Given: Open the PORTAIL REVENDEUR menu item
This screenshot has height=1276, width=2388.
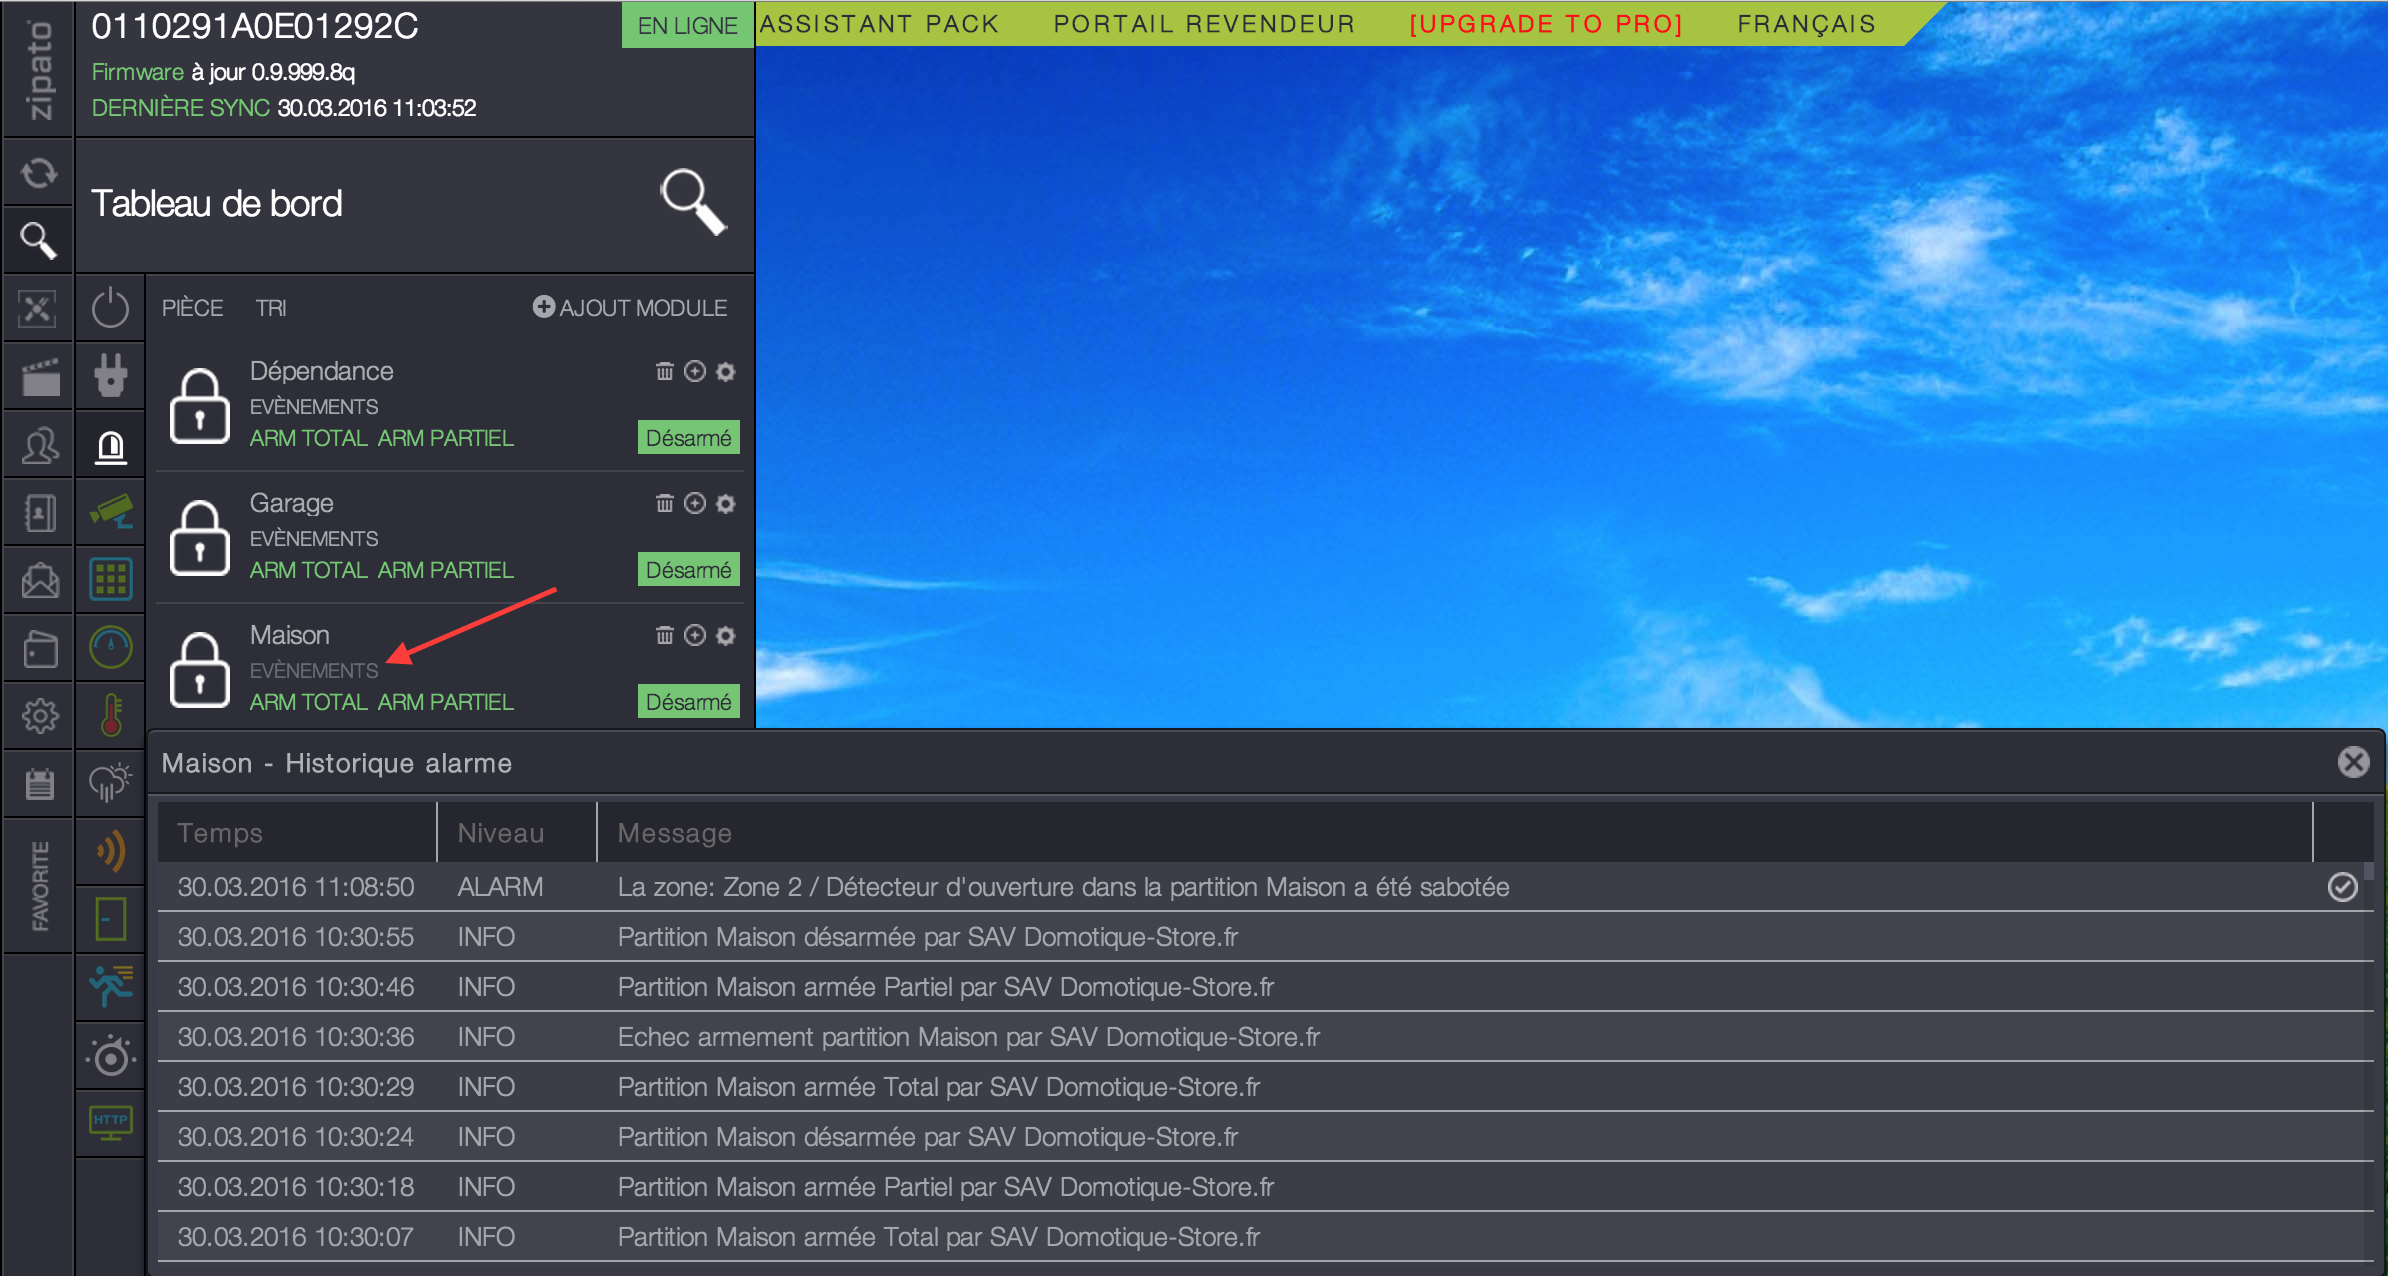Looking at the screenshot, I should coord(1204,24).
